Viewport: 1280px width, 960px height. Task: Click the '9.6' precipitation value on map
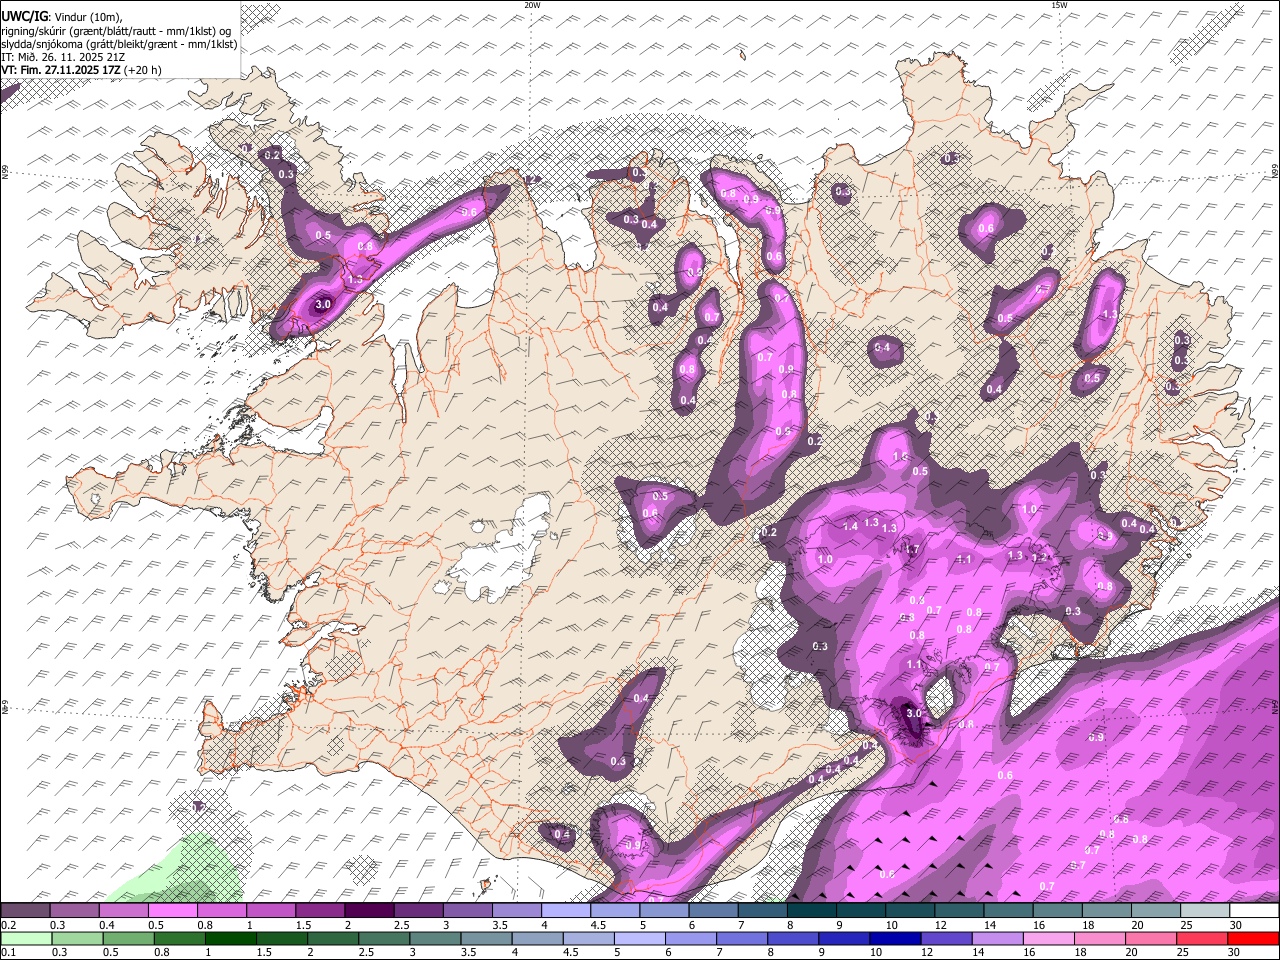469,212
